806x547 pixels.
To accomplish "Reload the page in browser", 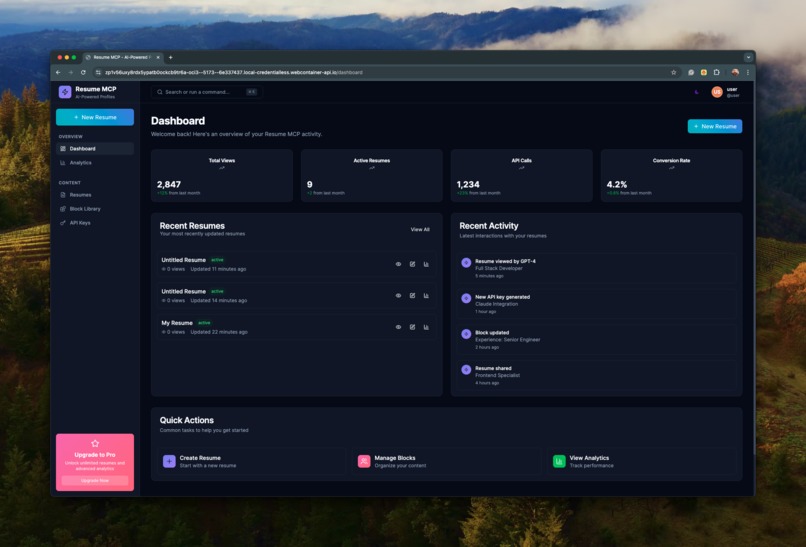I will tap(83, 72).
